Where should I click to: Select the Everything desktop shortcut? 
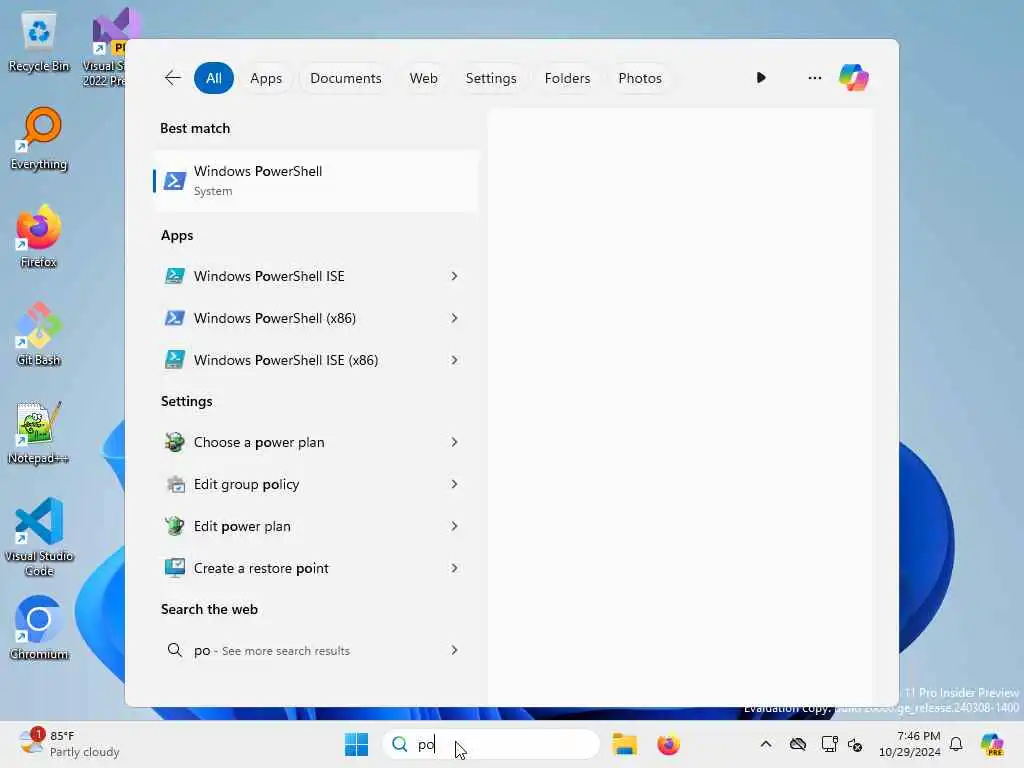click(39, 138)
